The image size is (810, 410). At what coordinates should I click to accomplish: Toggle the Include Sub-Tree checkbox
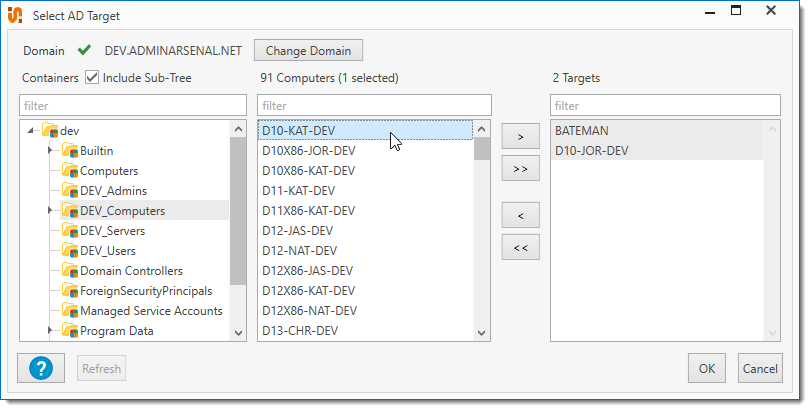click(92, 77)
